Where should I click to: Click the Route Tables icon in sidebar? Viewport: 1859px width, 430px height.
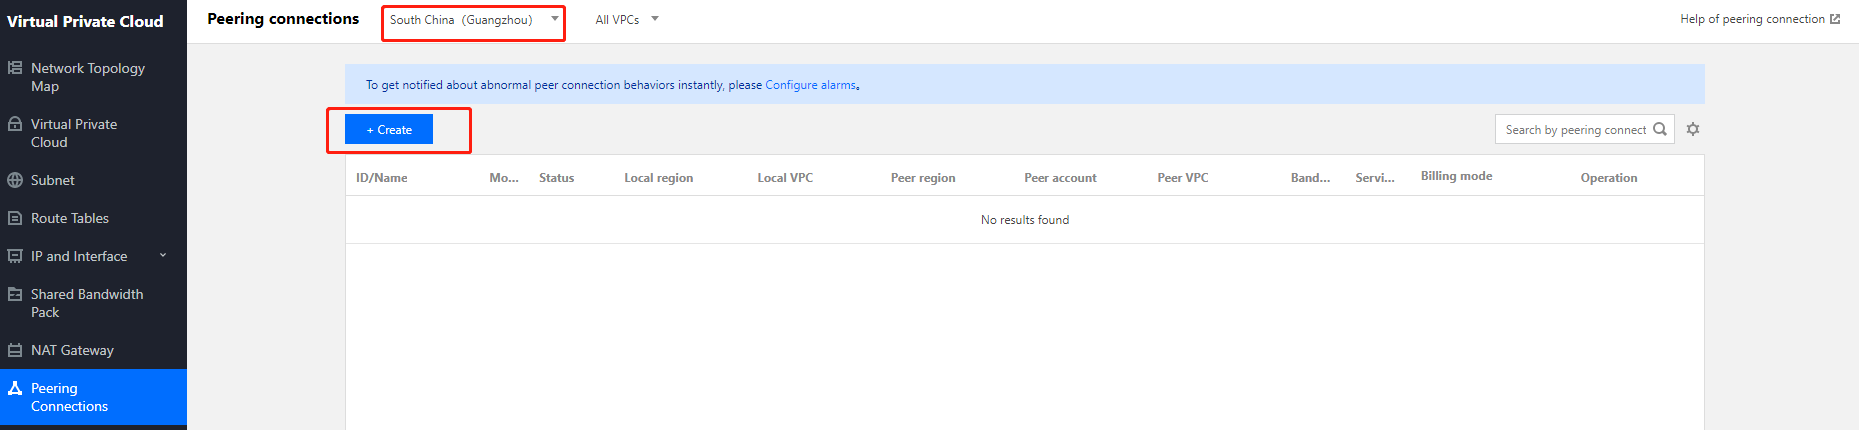pos(15,218)
